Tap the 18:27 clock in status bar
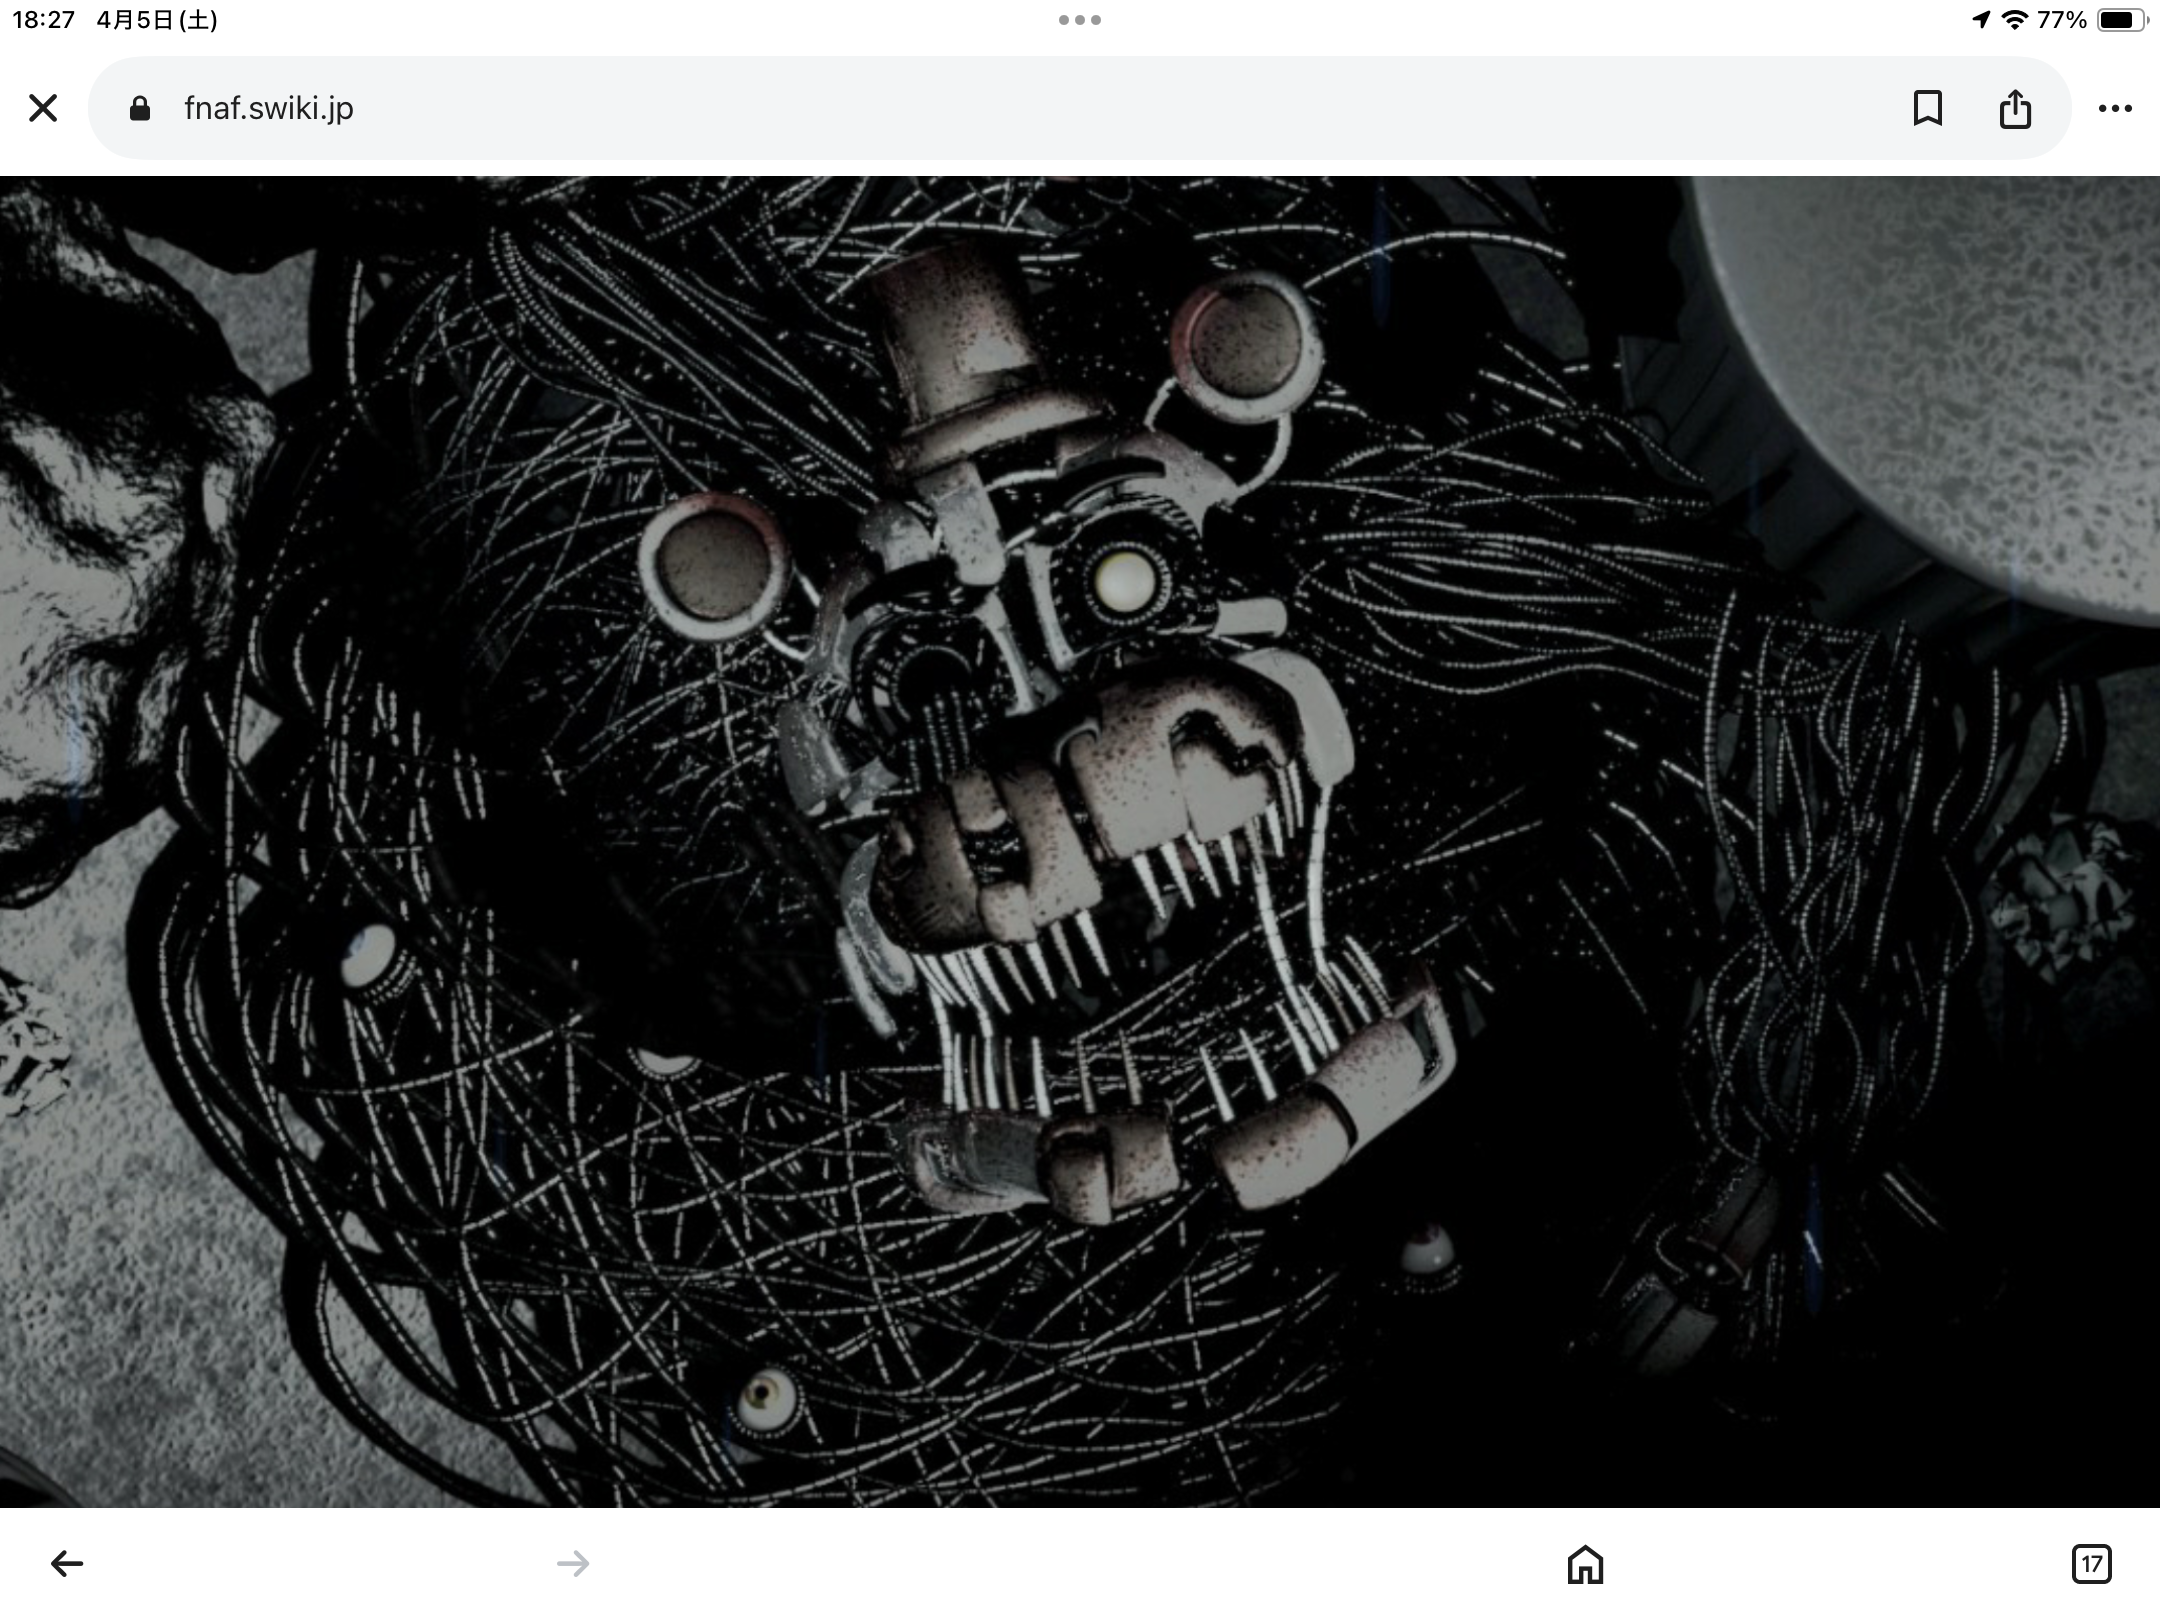Image resolution: width=2160 pixels, height=1620 pixels. pos(43,20)
